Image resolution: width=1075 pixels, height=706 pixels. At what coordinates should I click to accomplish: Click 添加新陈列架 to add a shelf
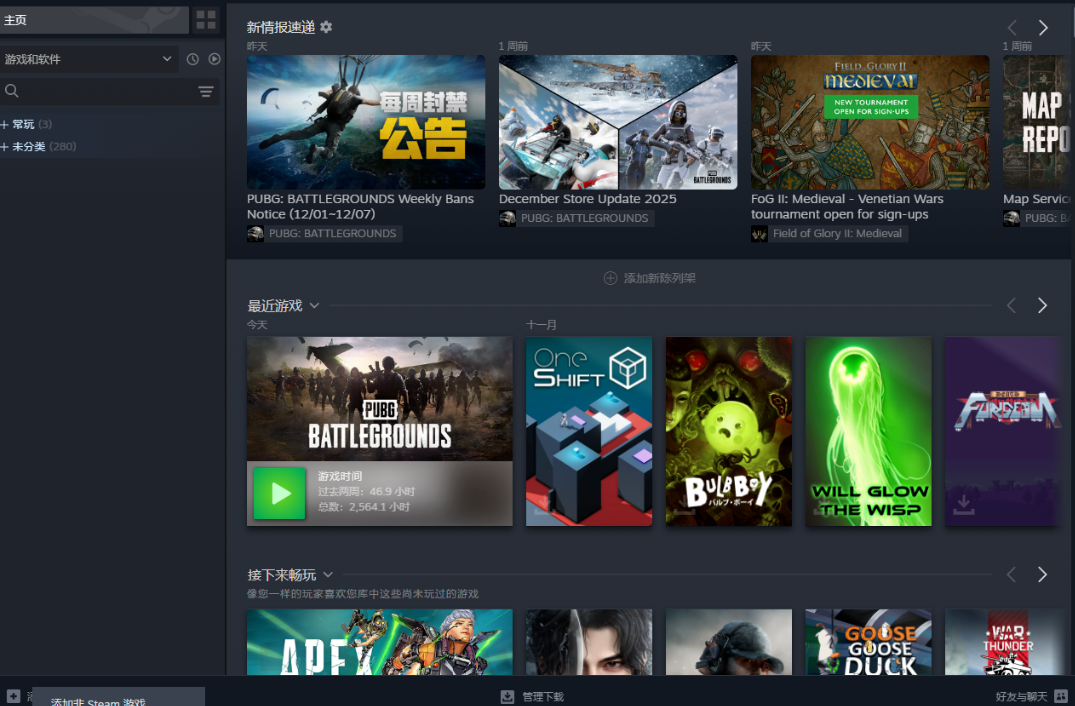coord(648,279)
